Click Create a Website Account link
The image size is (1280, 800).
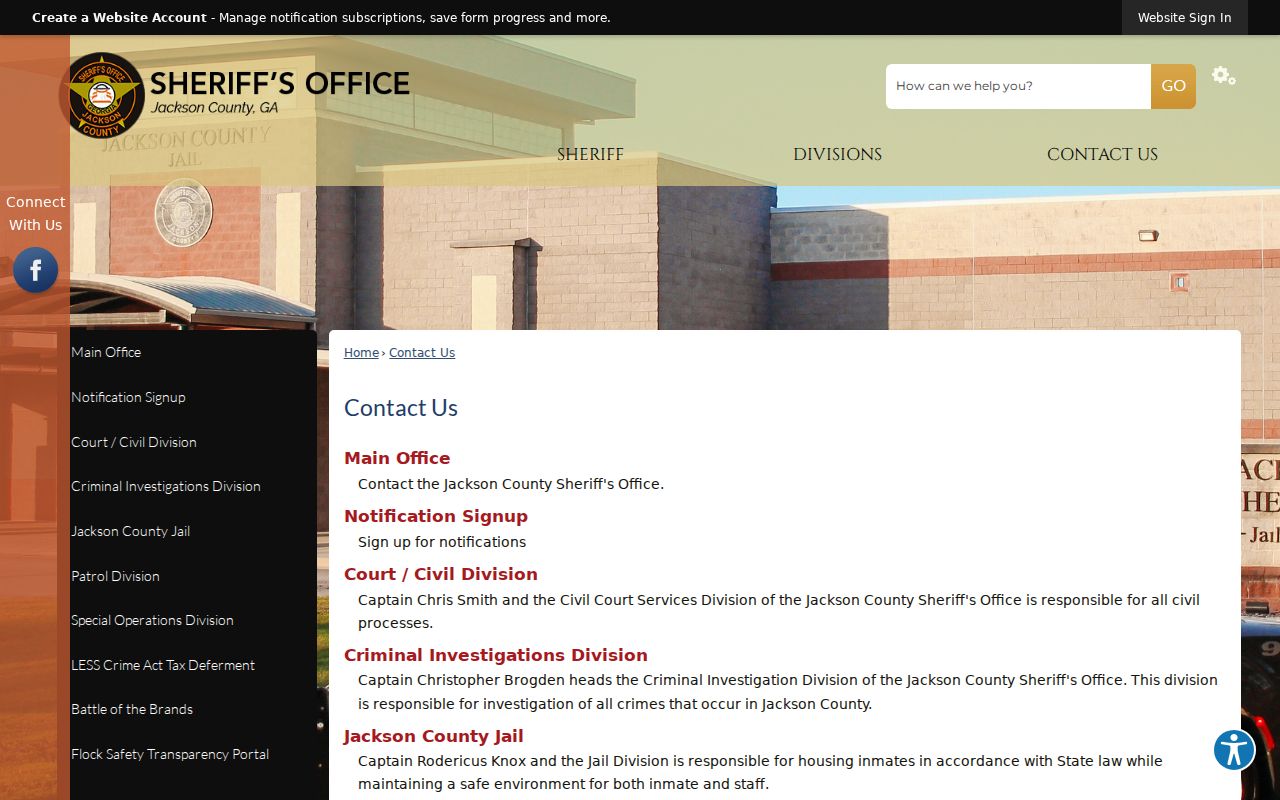tap(119, 18)
